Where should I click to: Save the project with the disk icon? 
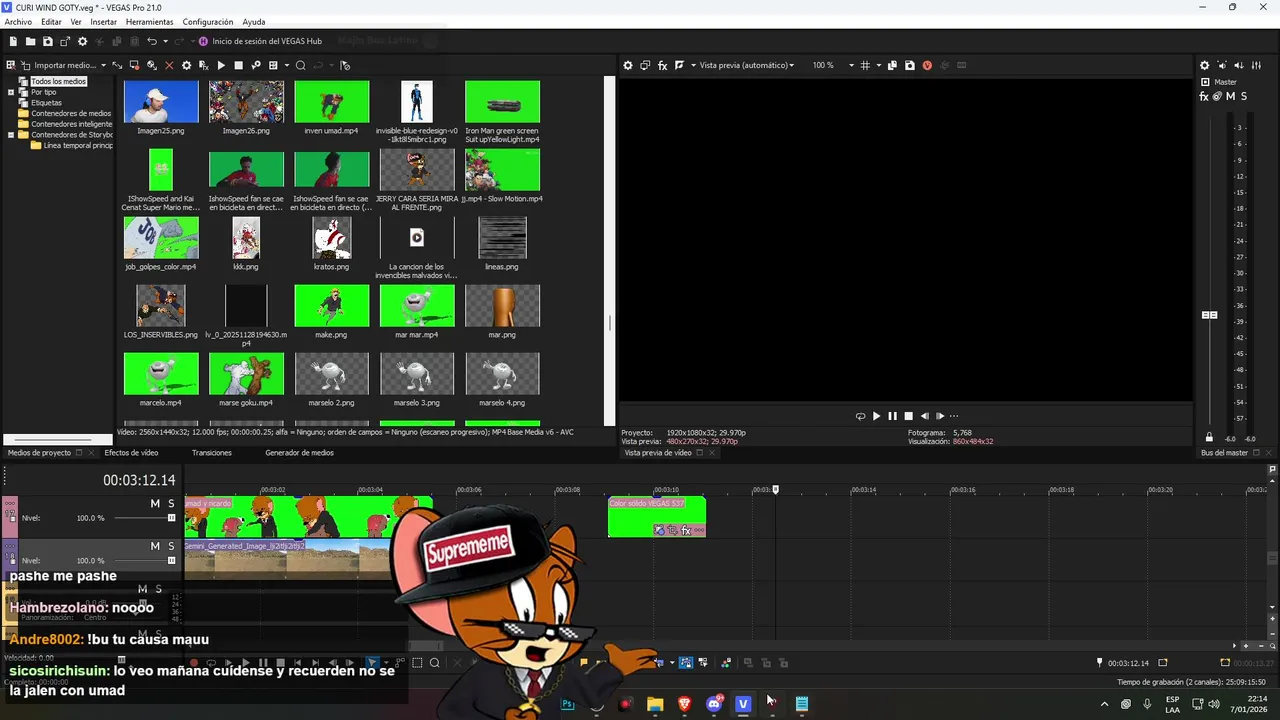[x=47, y=42]
